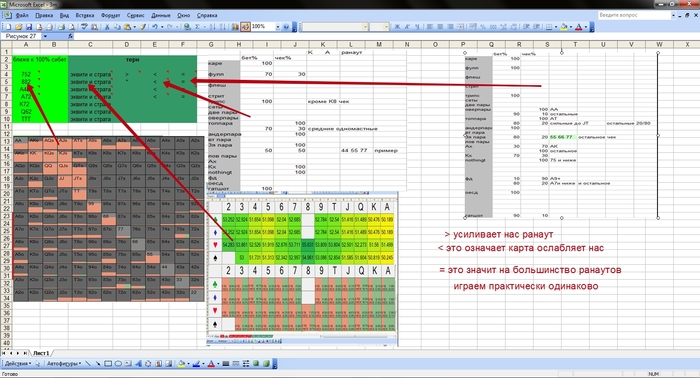
Task: Insert WordArt using the slanted A icon
Action: click(x=138, y=364)
